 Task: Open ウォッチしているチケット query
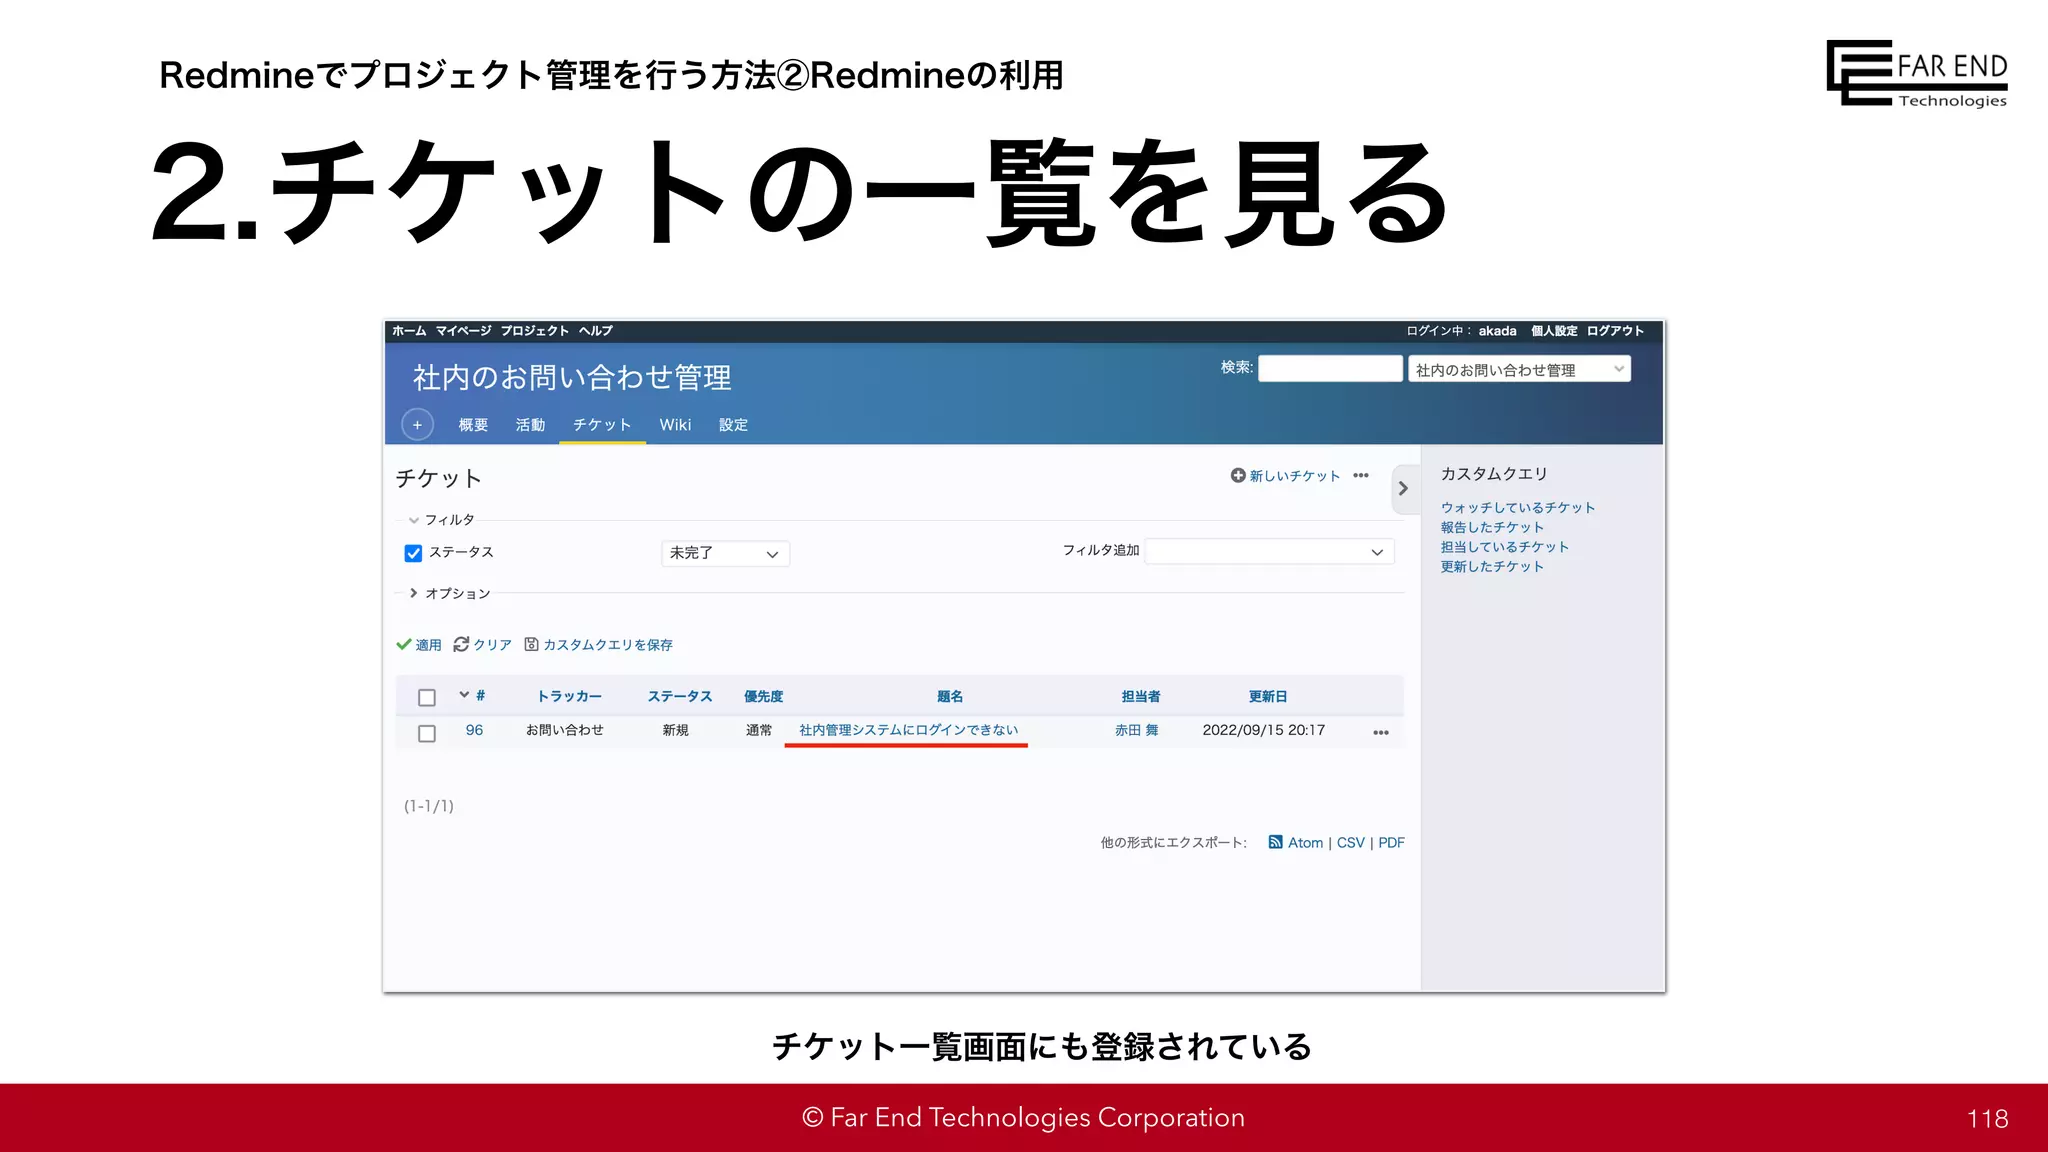1518,508
